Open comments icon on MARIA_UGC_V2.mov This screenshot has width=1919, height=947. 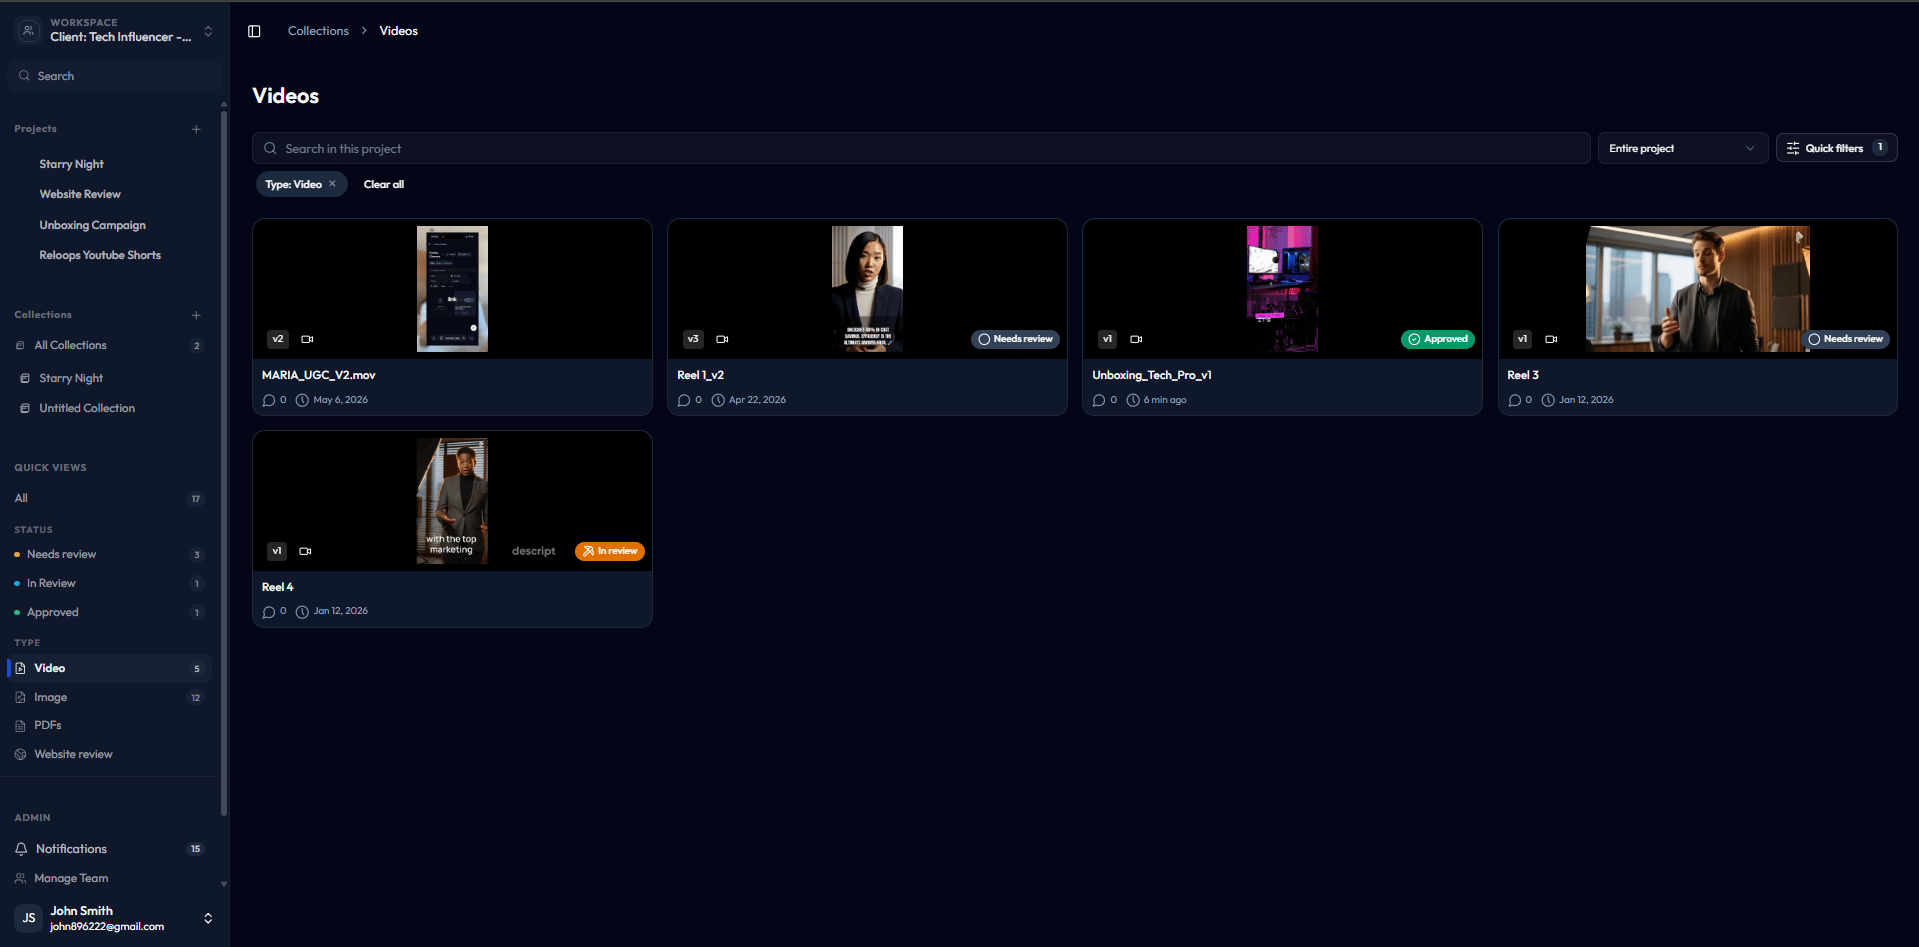click(x=269, y=400)
